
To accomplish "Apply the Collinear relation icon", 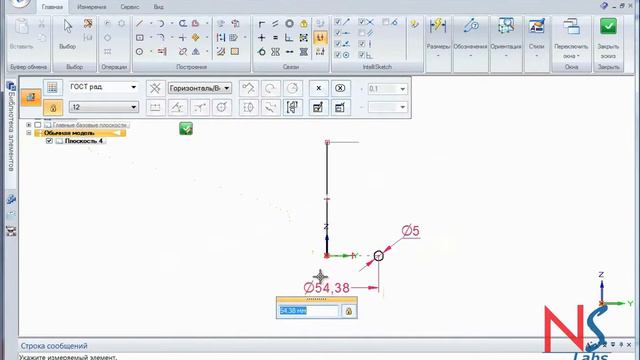I will point(289,52).
